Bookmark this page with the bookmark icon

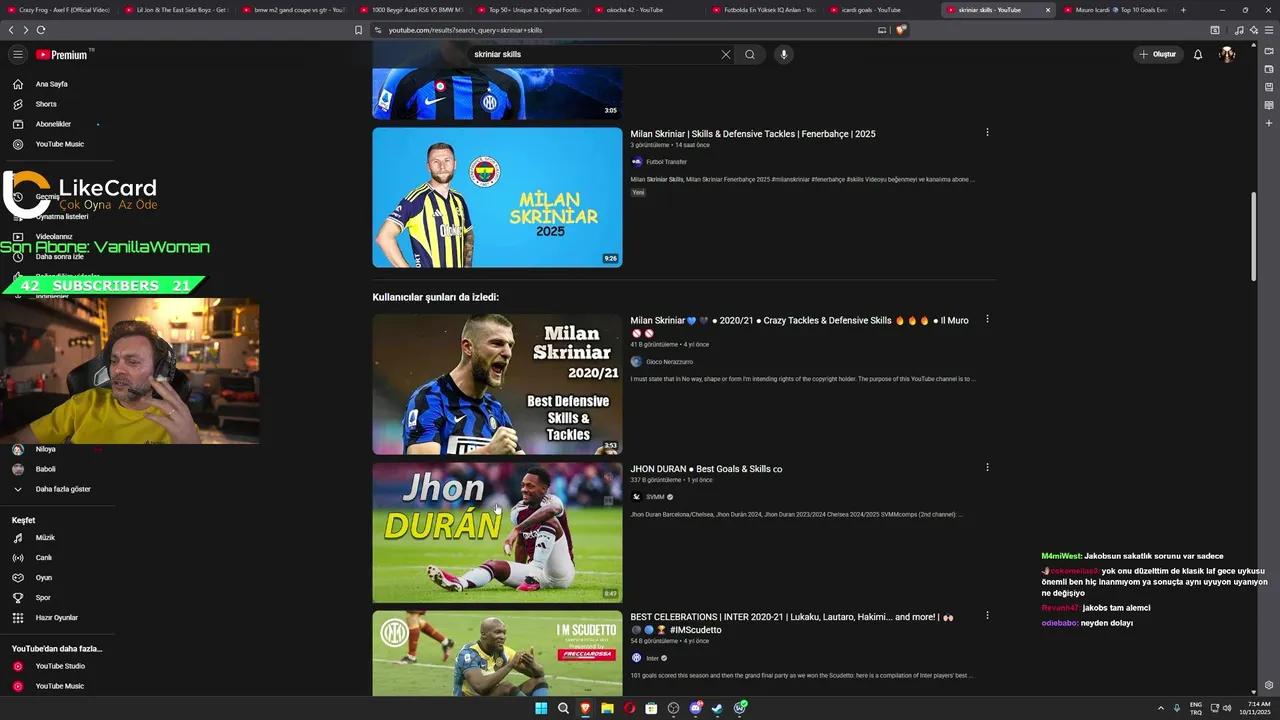tap(358, 30)
